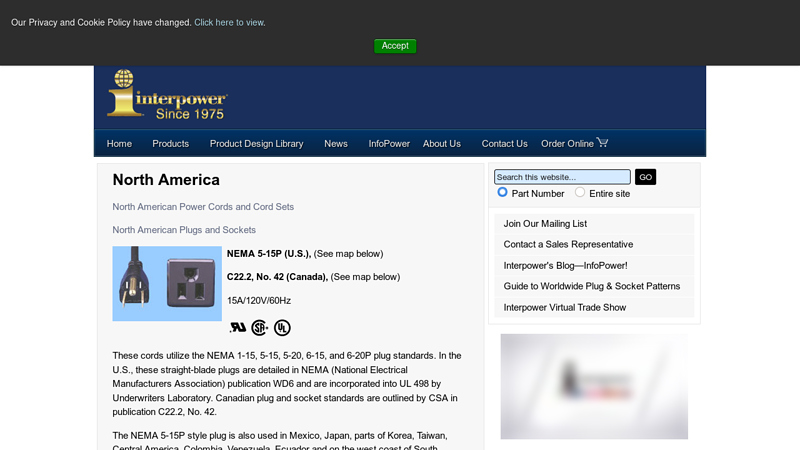800x450 pixels.
Task: Open the blurred sidebar banner image
Action: pyautogui.click(x=594, y=386)
